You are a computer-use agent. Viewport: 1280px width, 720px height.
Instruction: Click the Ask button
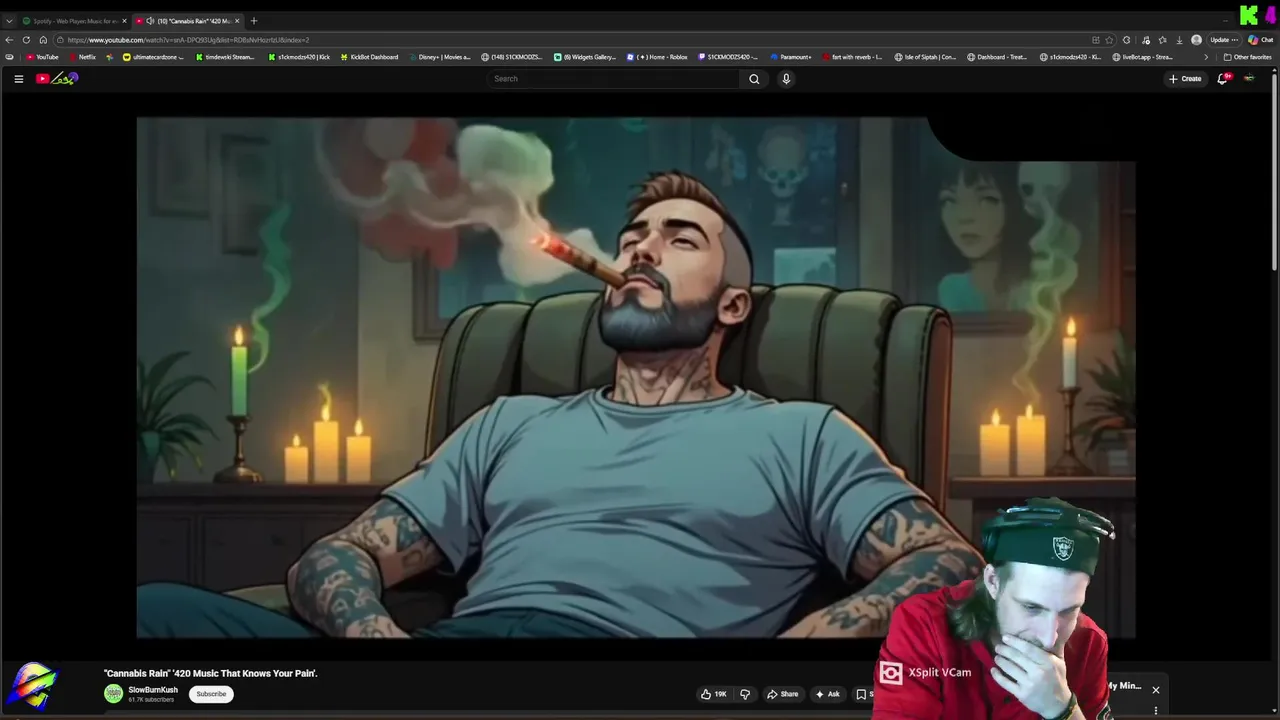tap(827, 694)
